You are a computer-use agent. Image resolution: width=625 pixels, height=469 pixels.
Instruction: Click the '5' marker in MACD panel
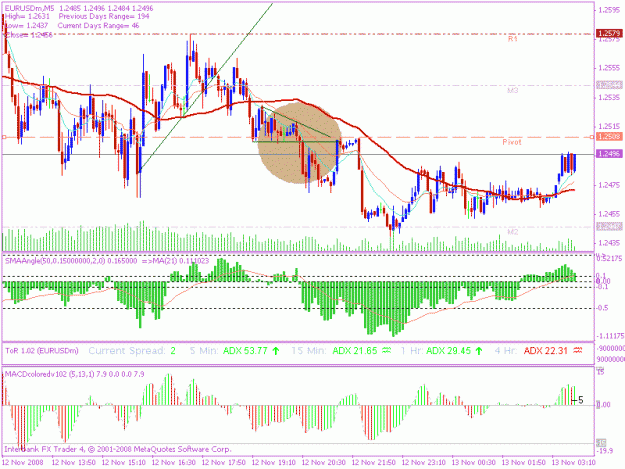point(581,400)
